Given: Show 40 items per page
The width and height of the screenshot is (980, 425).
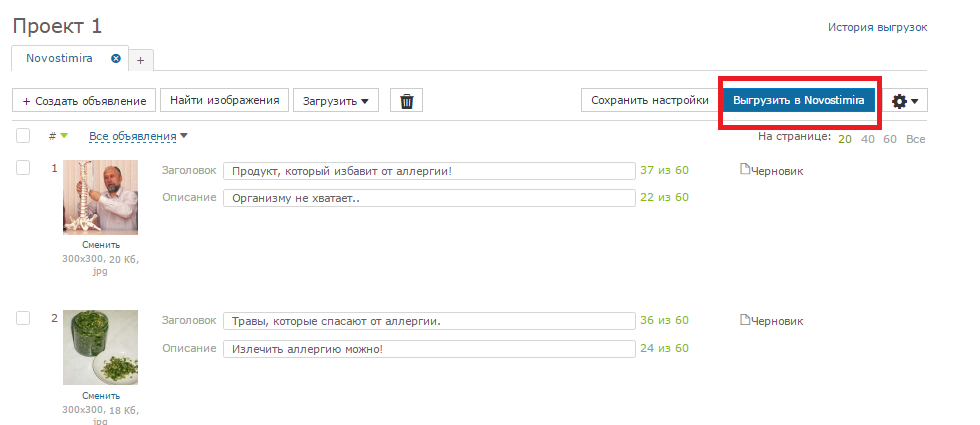Looking at the screenshot, I should 868,139.
